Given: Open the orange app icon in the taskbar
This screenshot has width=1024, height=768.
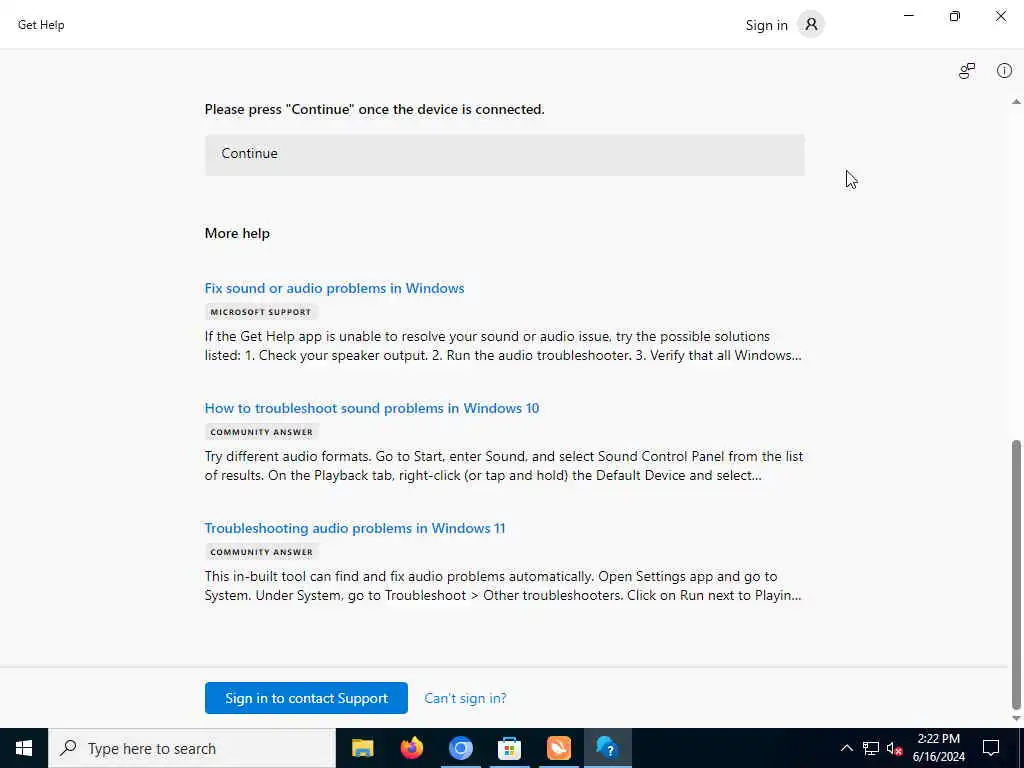Looking at the screenshot, I should pos(558,748).
